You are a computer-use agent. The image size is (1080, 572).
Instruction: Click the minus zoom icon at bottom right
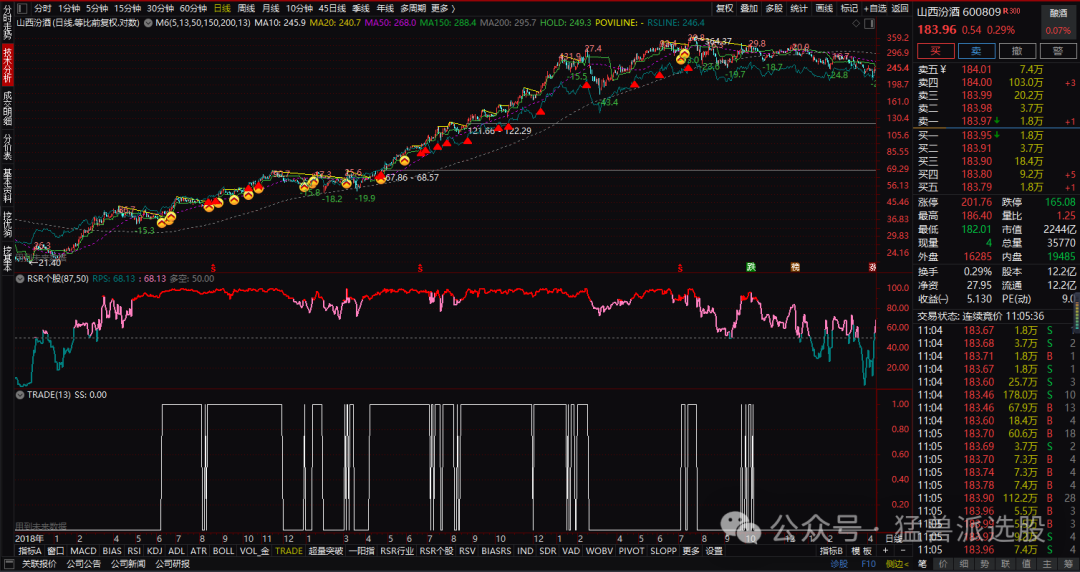pos(902,551)
